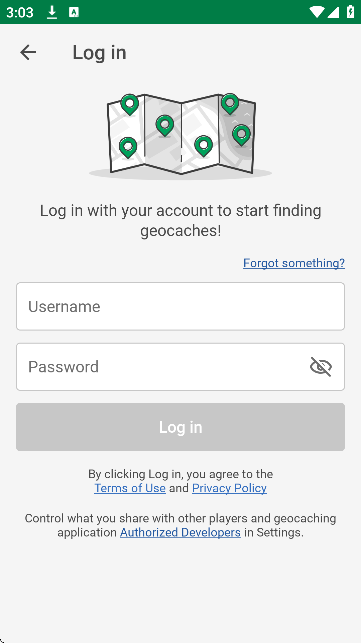Toggle password visibility eye icon

pyautogui.click(x=321, y=367)
